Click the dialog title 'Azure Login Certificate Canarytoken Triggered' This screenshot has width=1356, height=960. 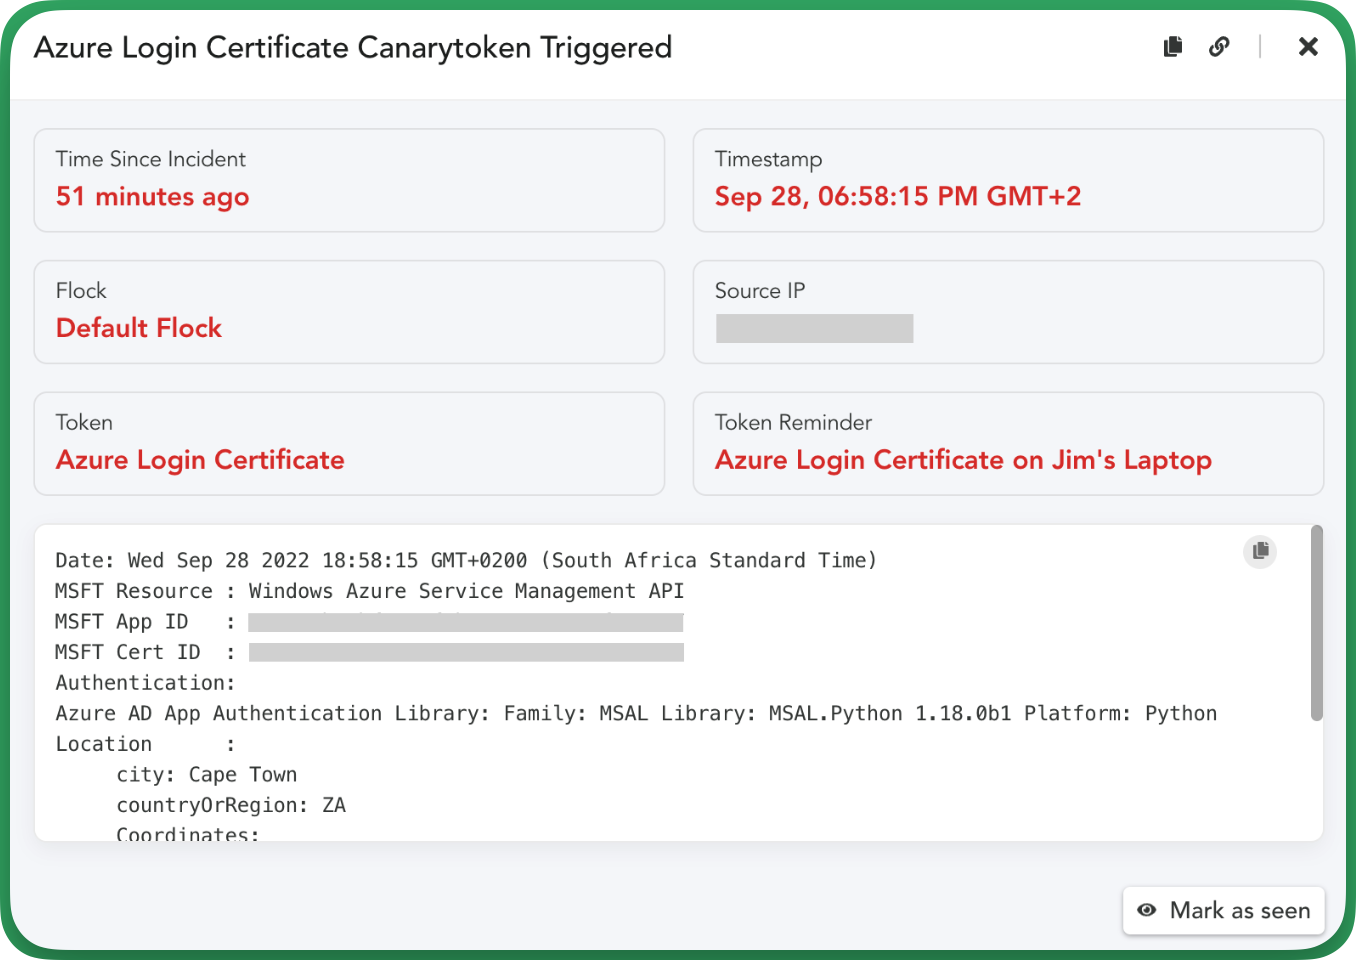tap(353, 47)
